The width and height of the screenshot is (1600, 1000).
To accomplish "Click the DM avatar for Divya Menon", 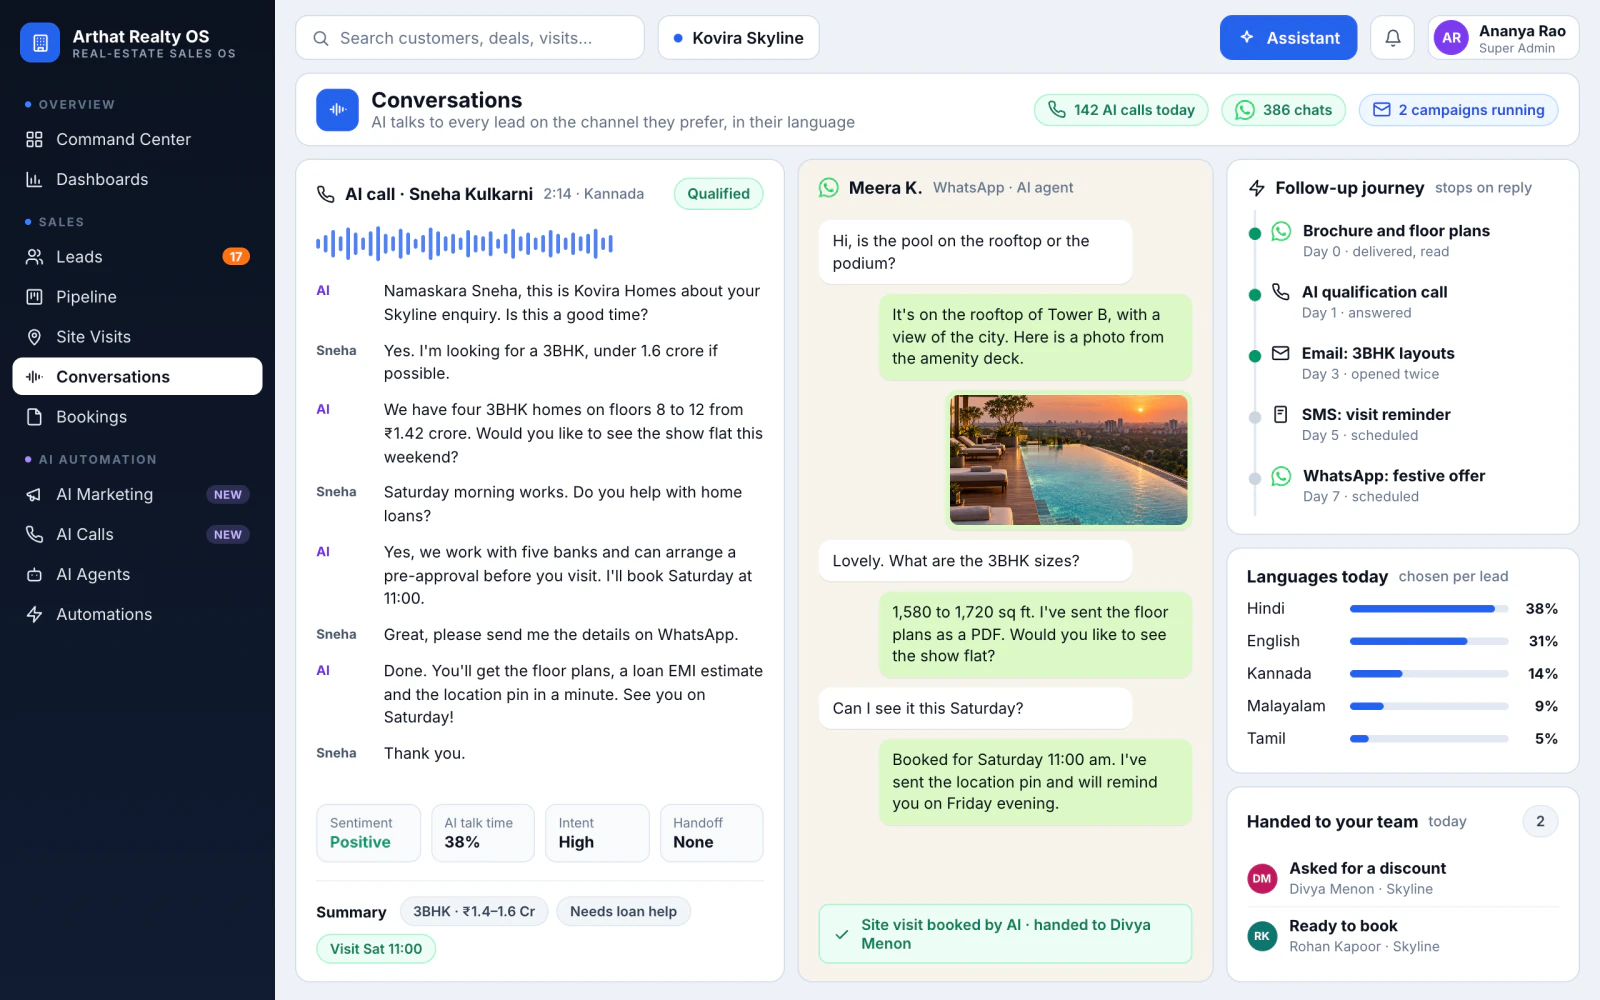I will click(1262, 879).
